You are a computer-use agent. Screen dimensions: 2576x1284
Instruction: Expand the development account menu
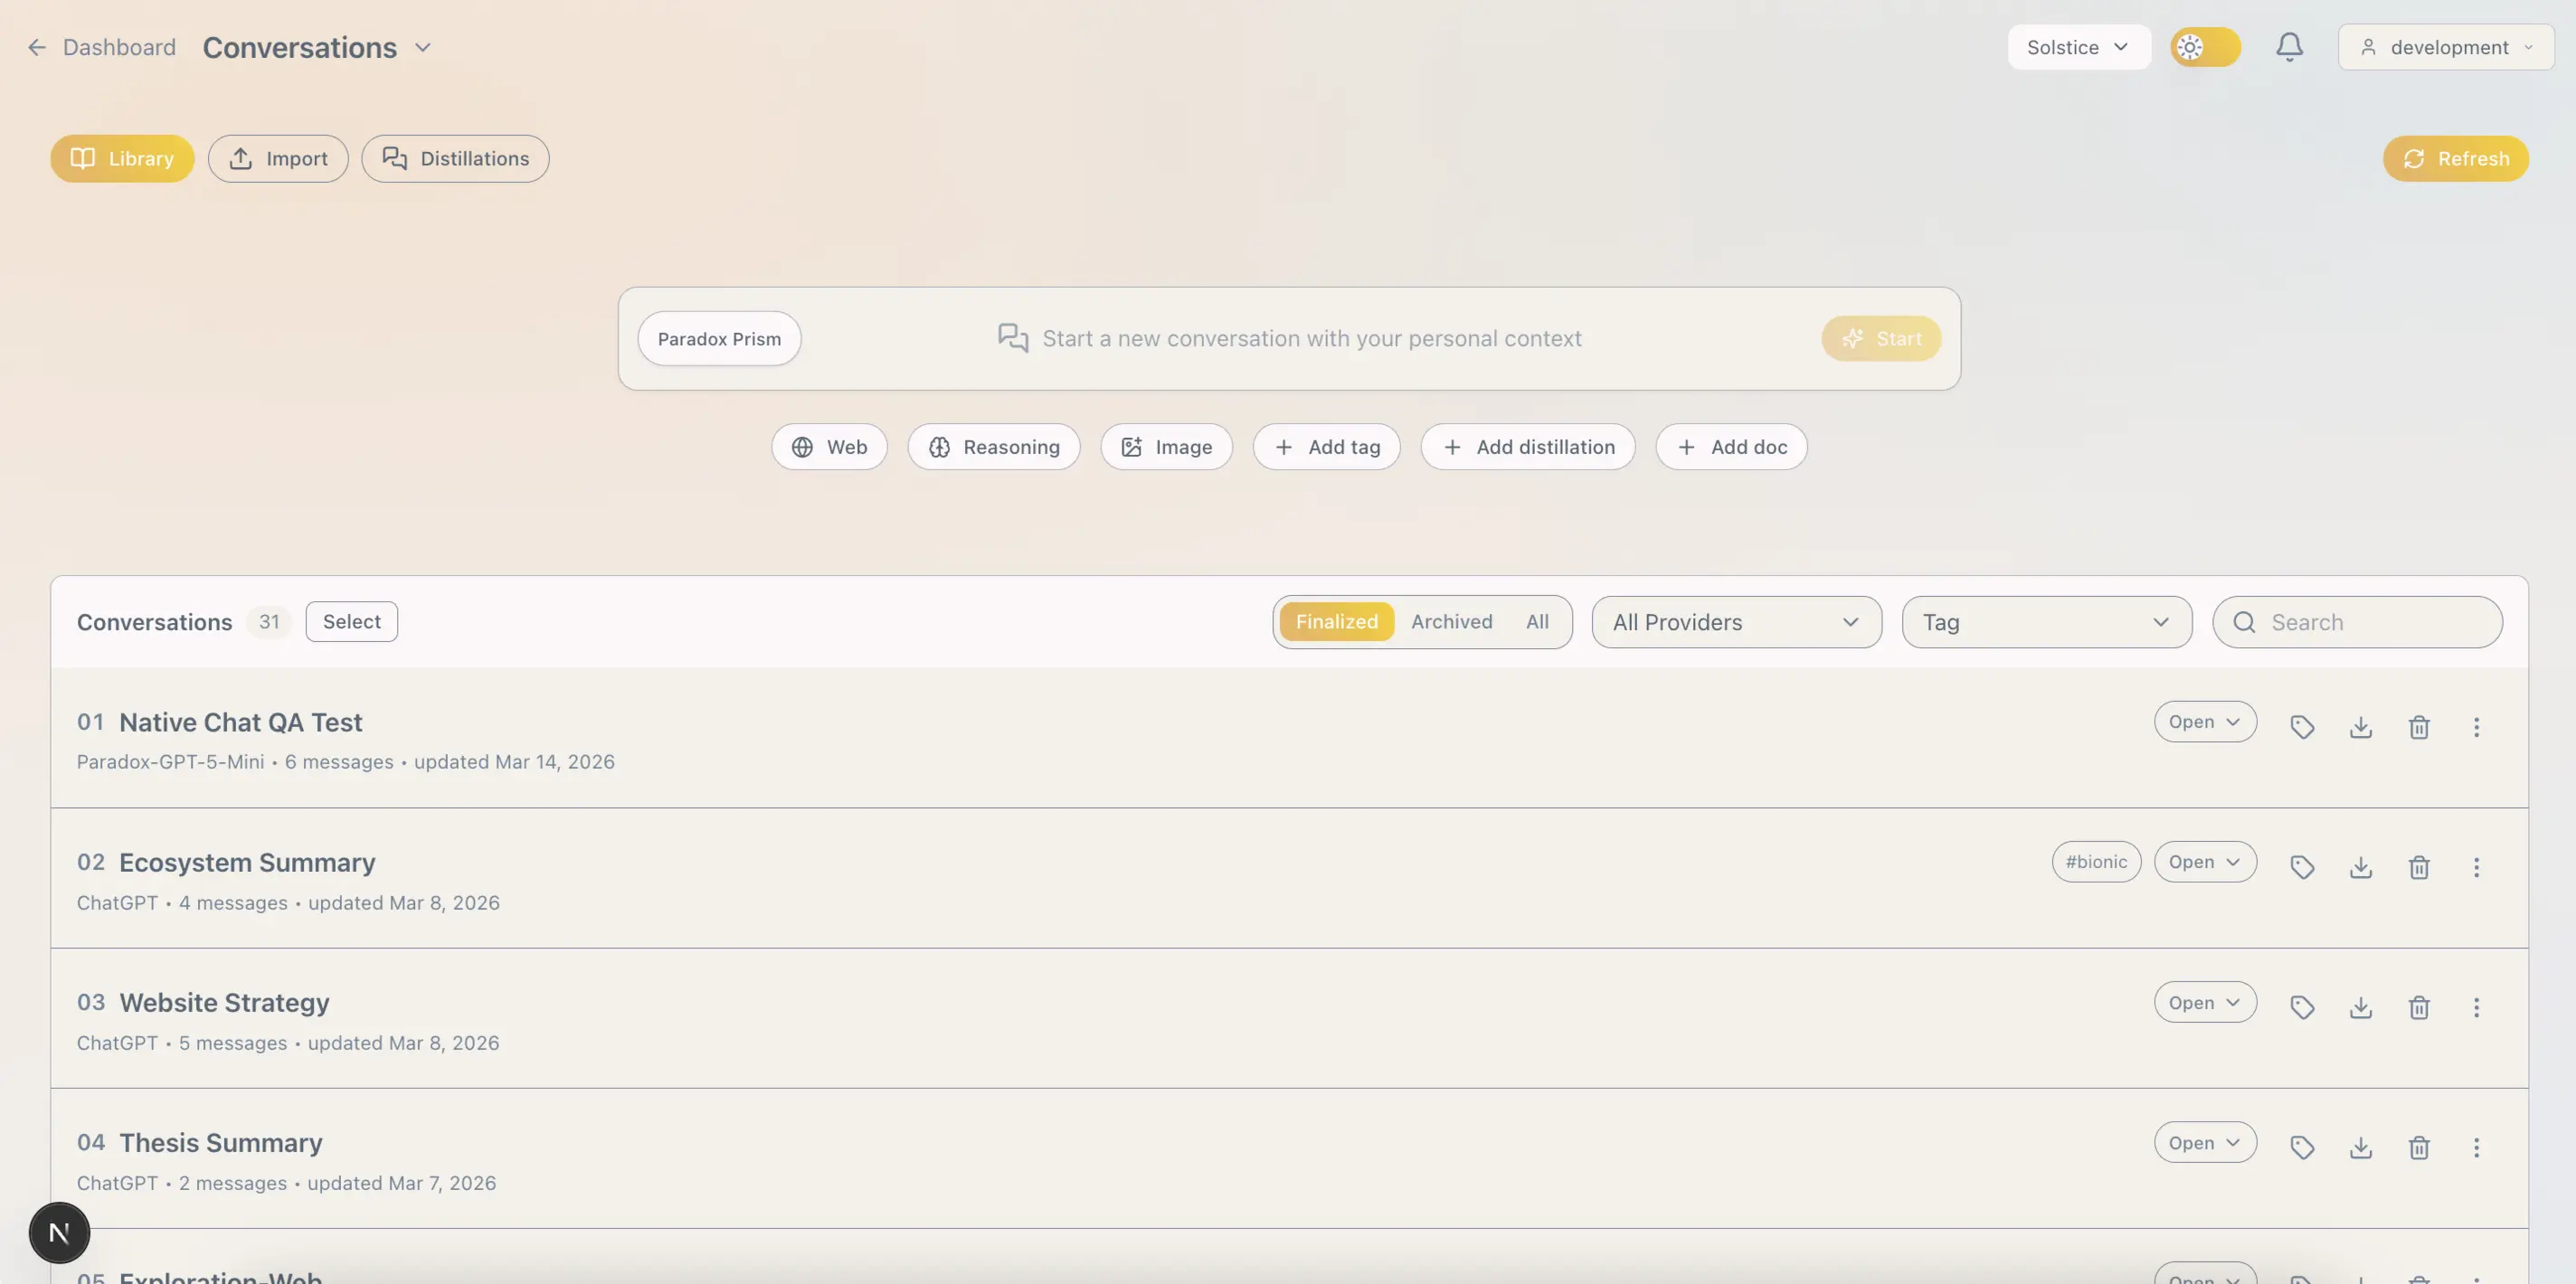[x=2446, y=46]
